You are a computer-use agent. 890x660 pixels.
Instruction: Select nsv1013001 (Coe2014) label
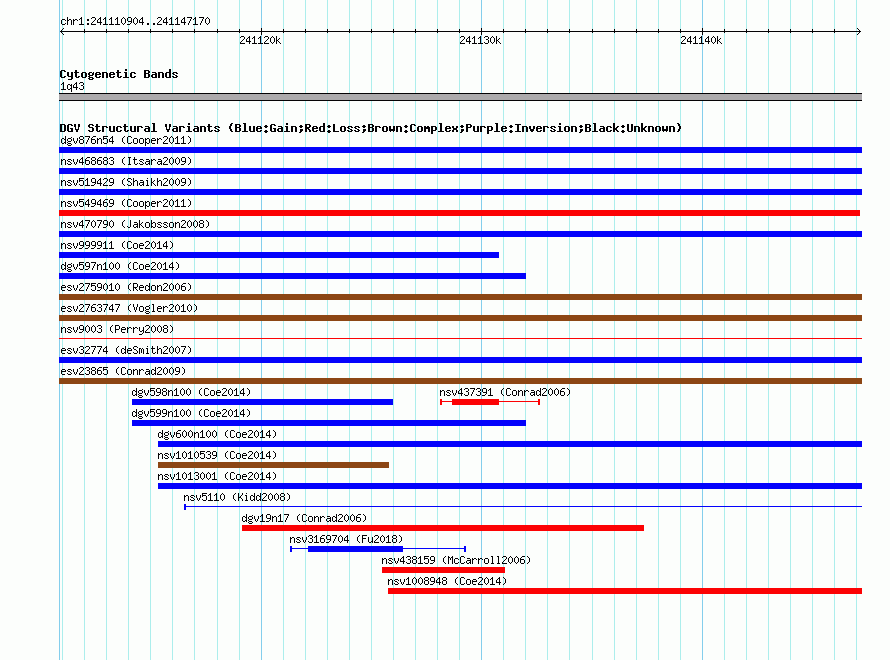217,476
